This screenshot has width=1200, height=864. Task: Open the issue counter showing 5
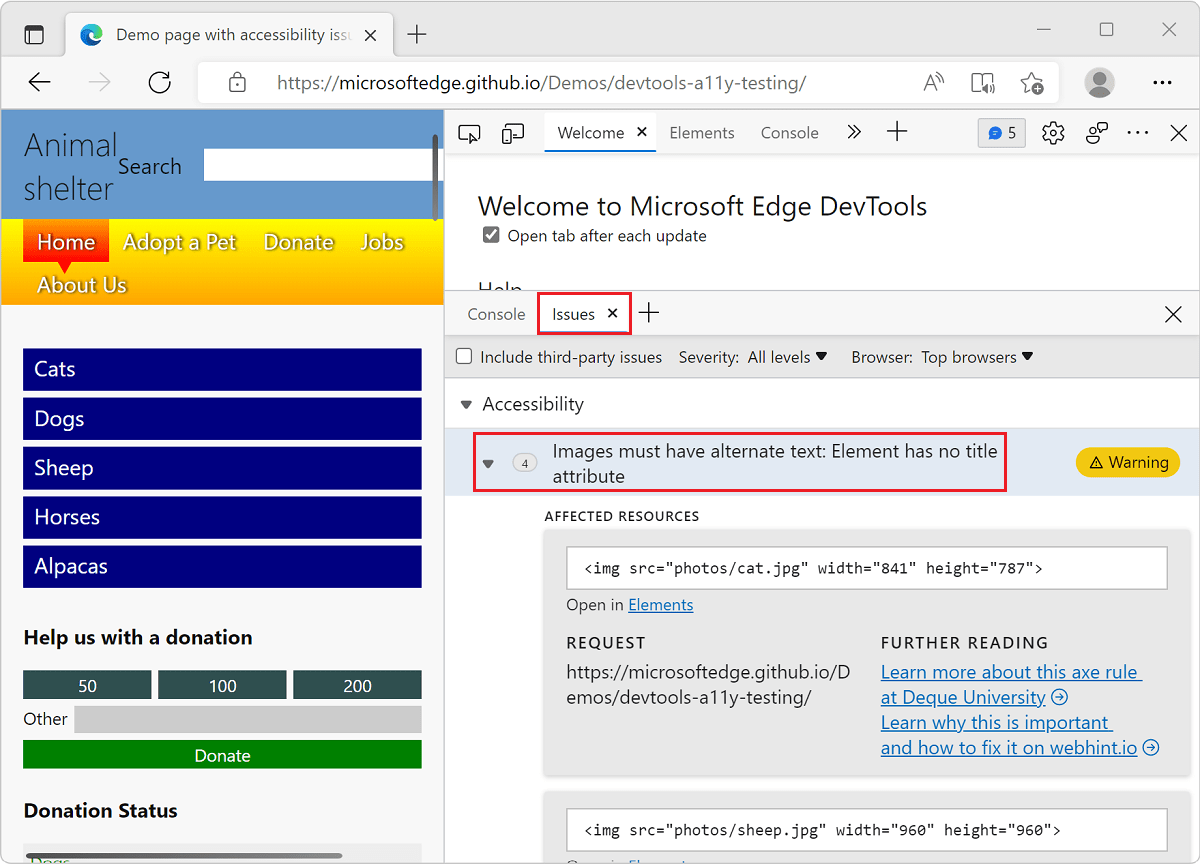point(1001,132)
